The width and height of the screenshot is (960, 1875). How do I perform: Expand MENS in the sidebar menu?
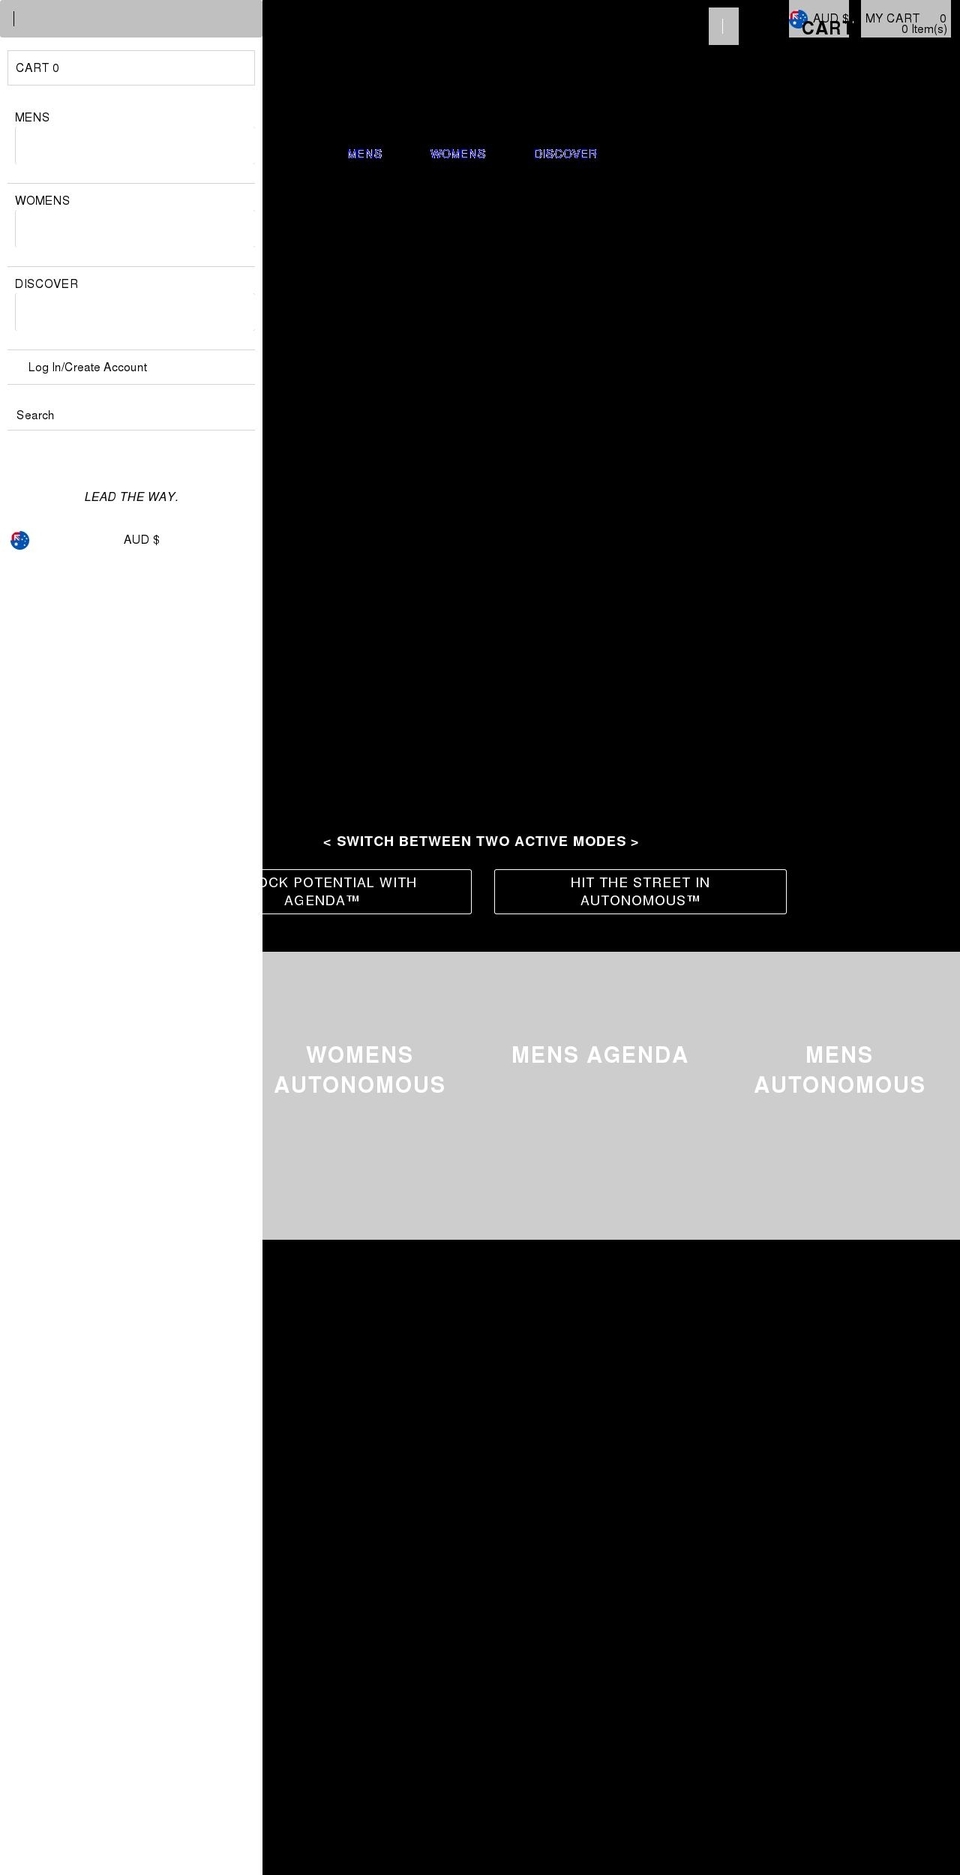[x=32, y=117]
